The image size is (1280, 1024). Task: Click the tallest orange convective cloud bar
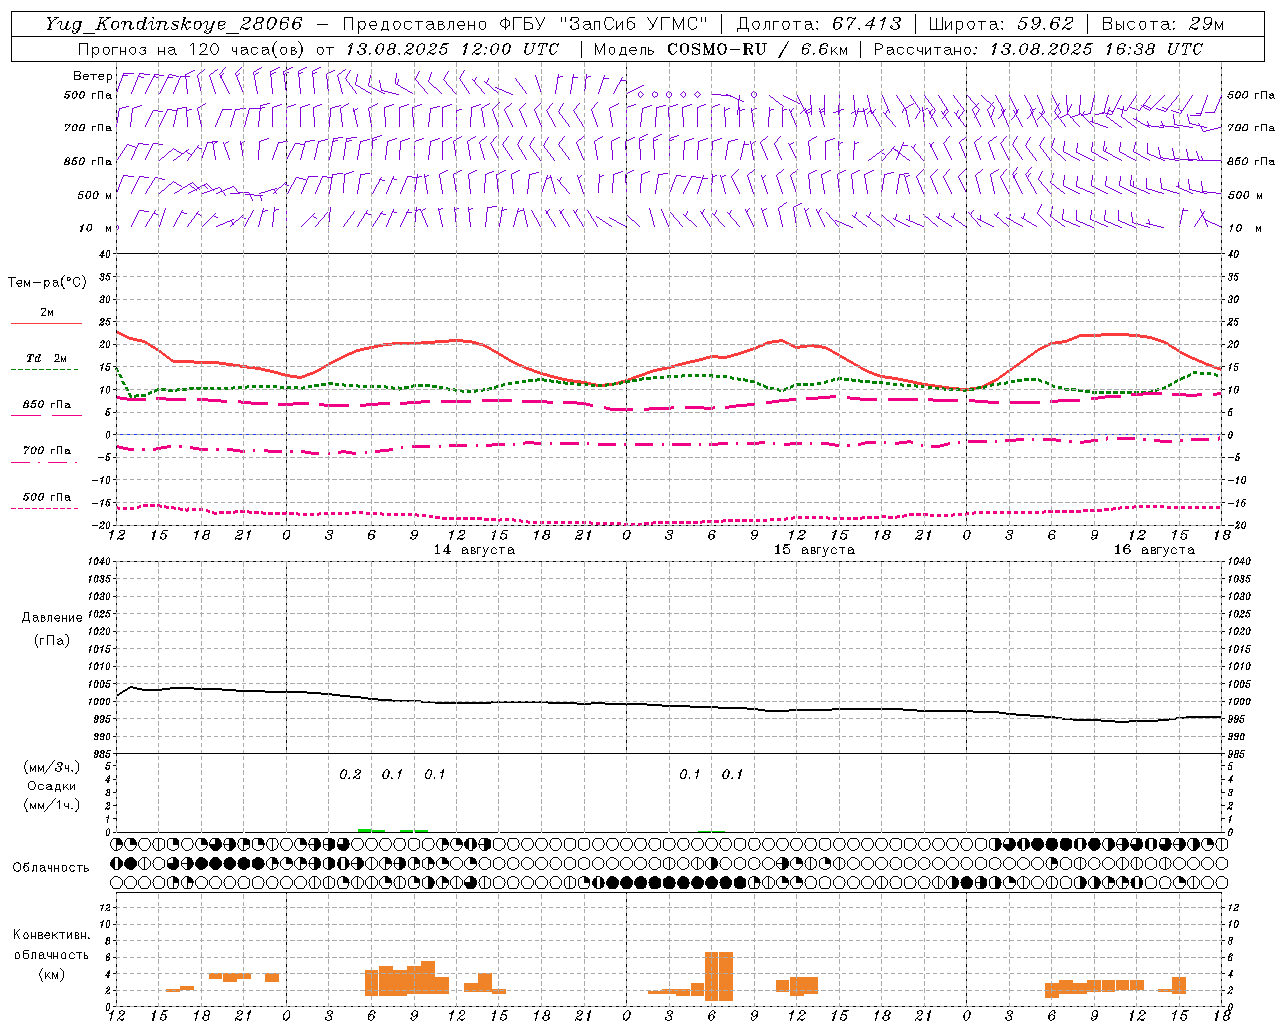pos(719,976)
